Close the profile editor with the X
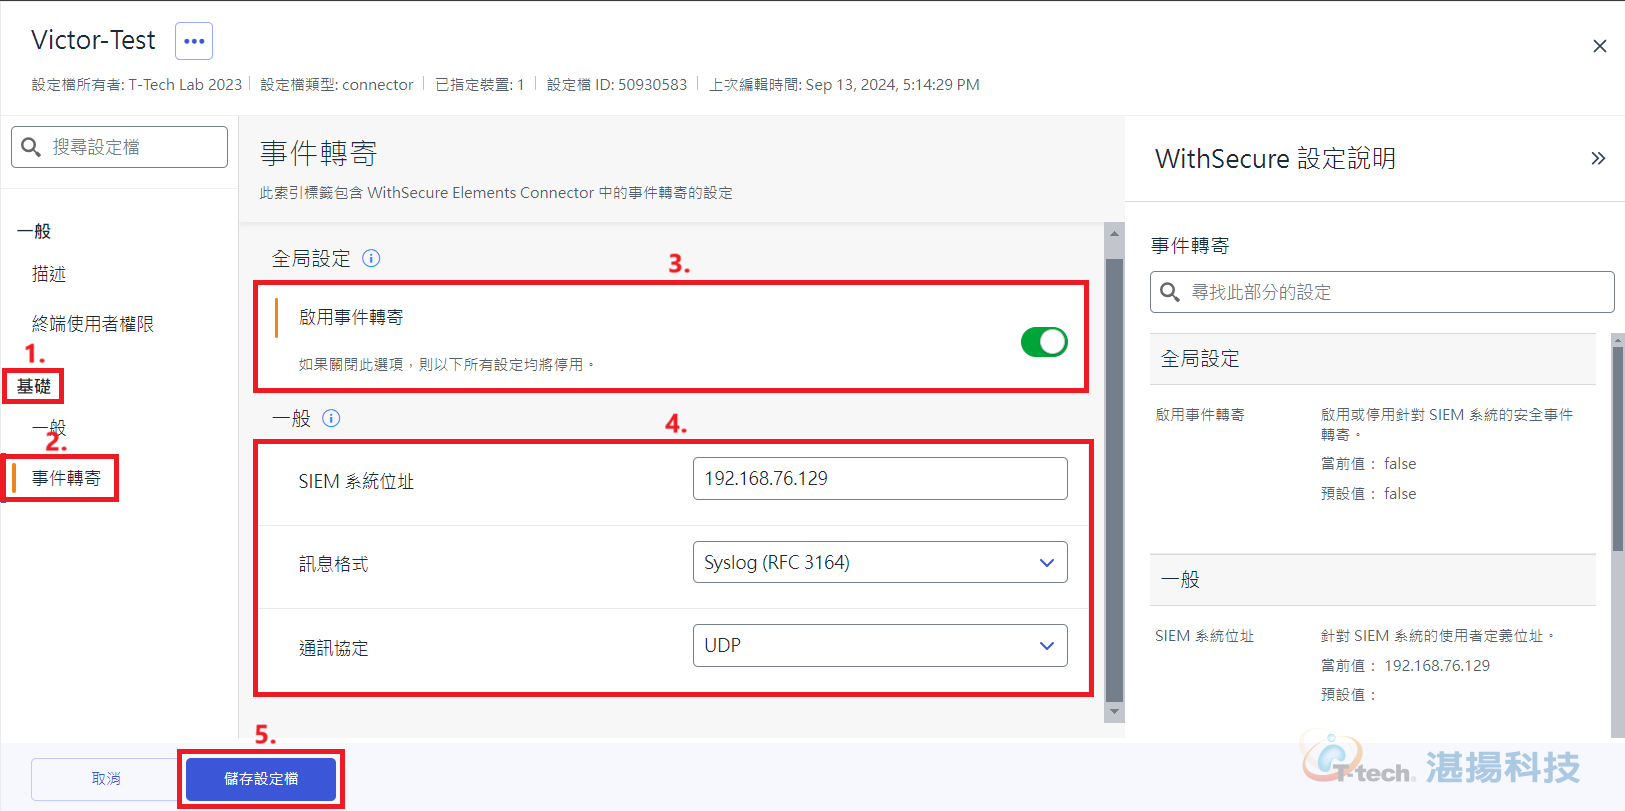This screenshot has height=811, width=1625. coord(1599,46)
